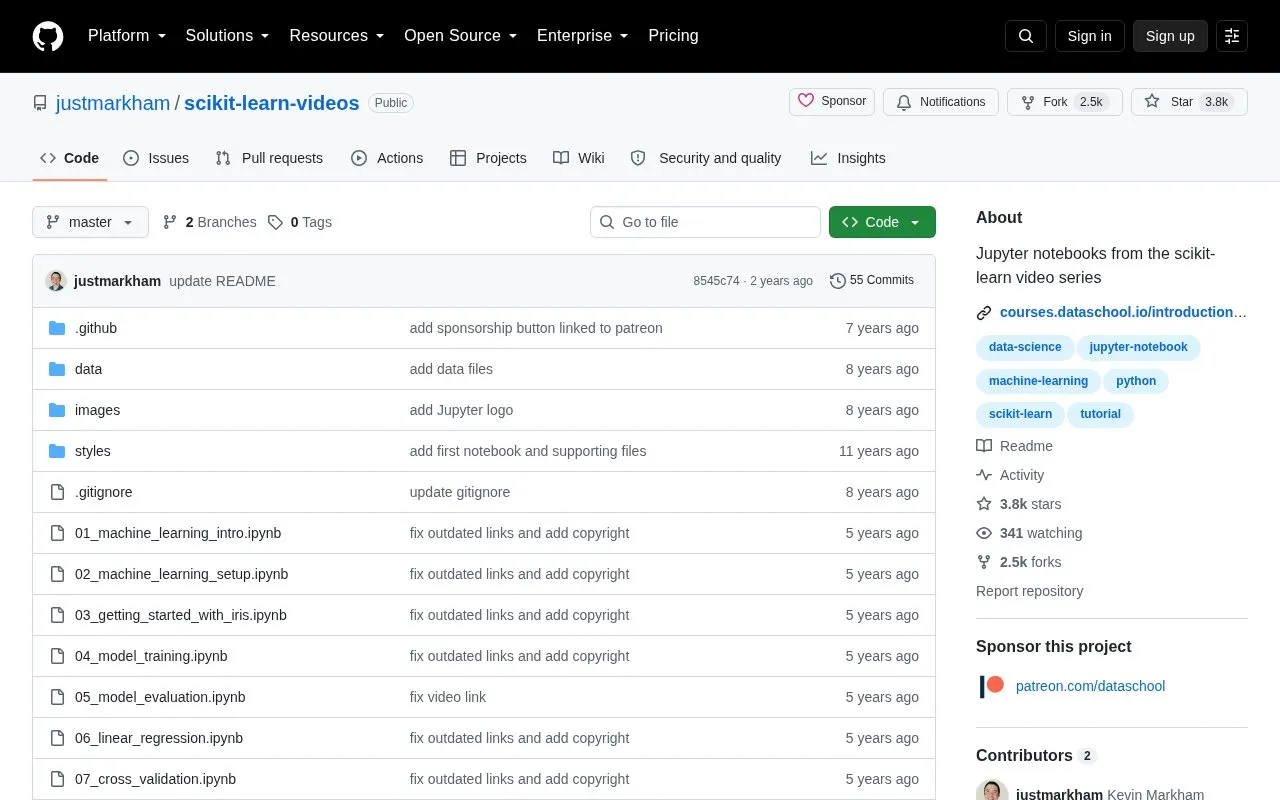The width and height of the screenshot is (1280, 800).
Task: Star the scikit-learn-videos repository
Action: point(1189,102)
